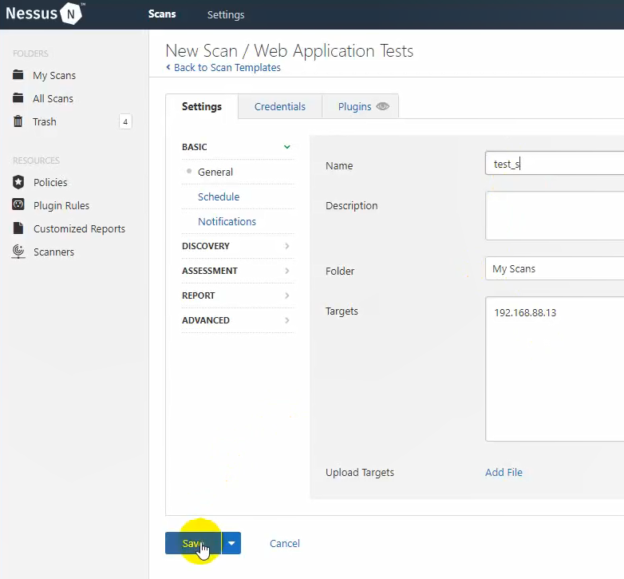Switch to the Credentials tab
The image size is (624, 579).
click(x=279, y=107)
